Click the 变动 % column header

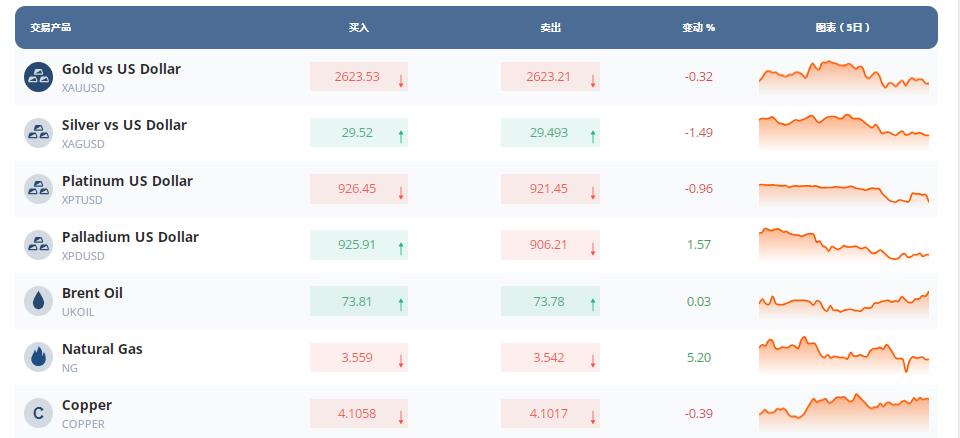coord(698,27)
